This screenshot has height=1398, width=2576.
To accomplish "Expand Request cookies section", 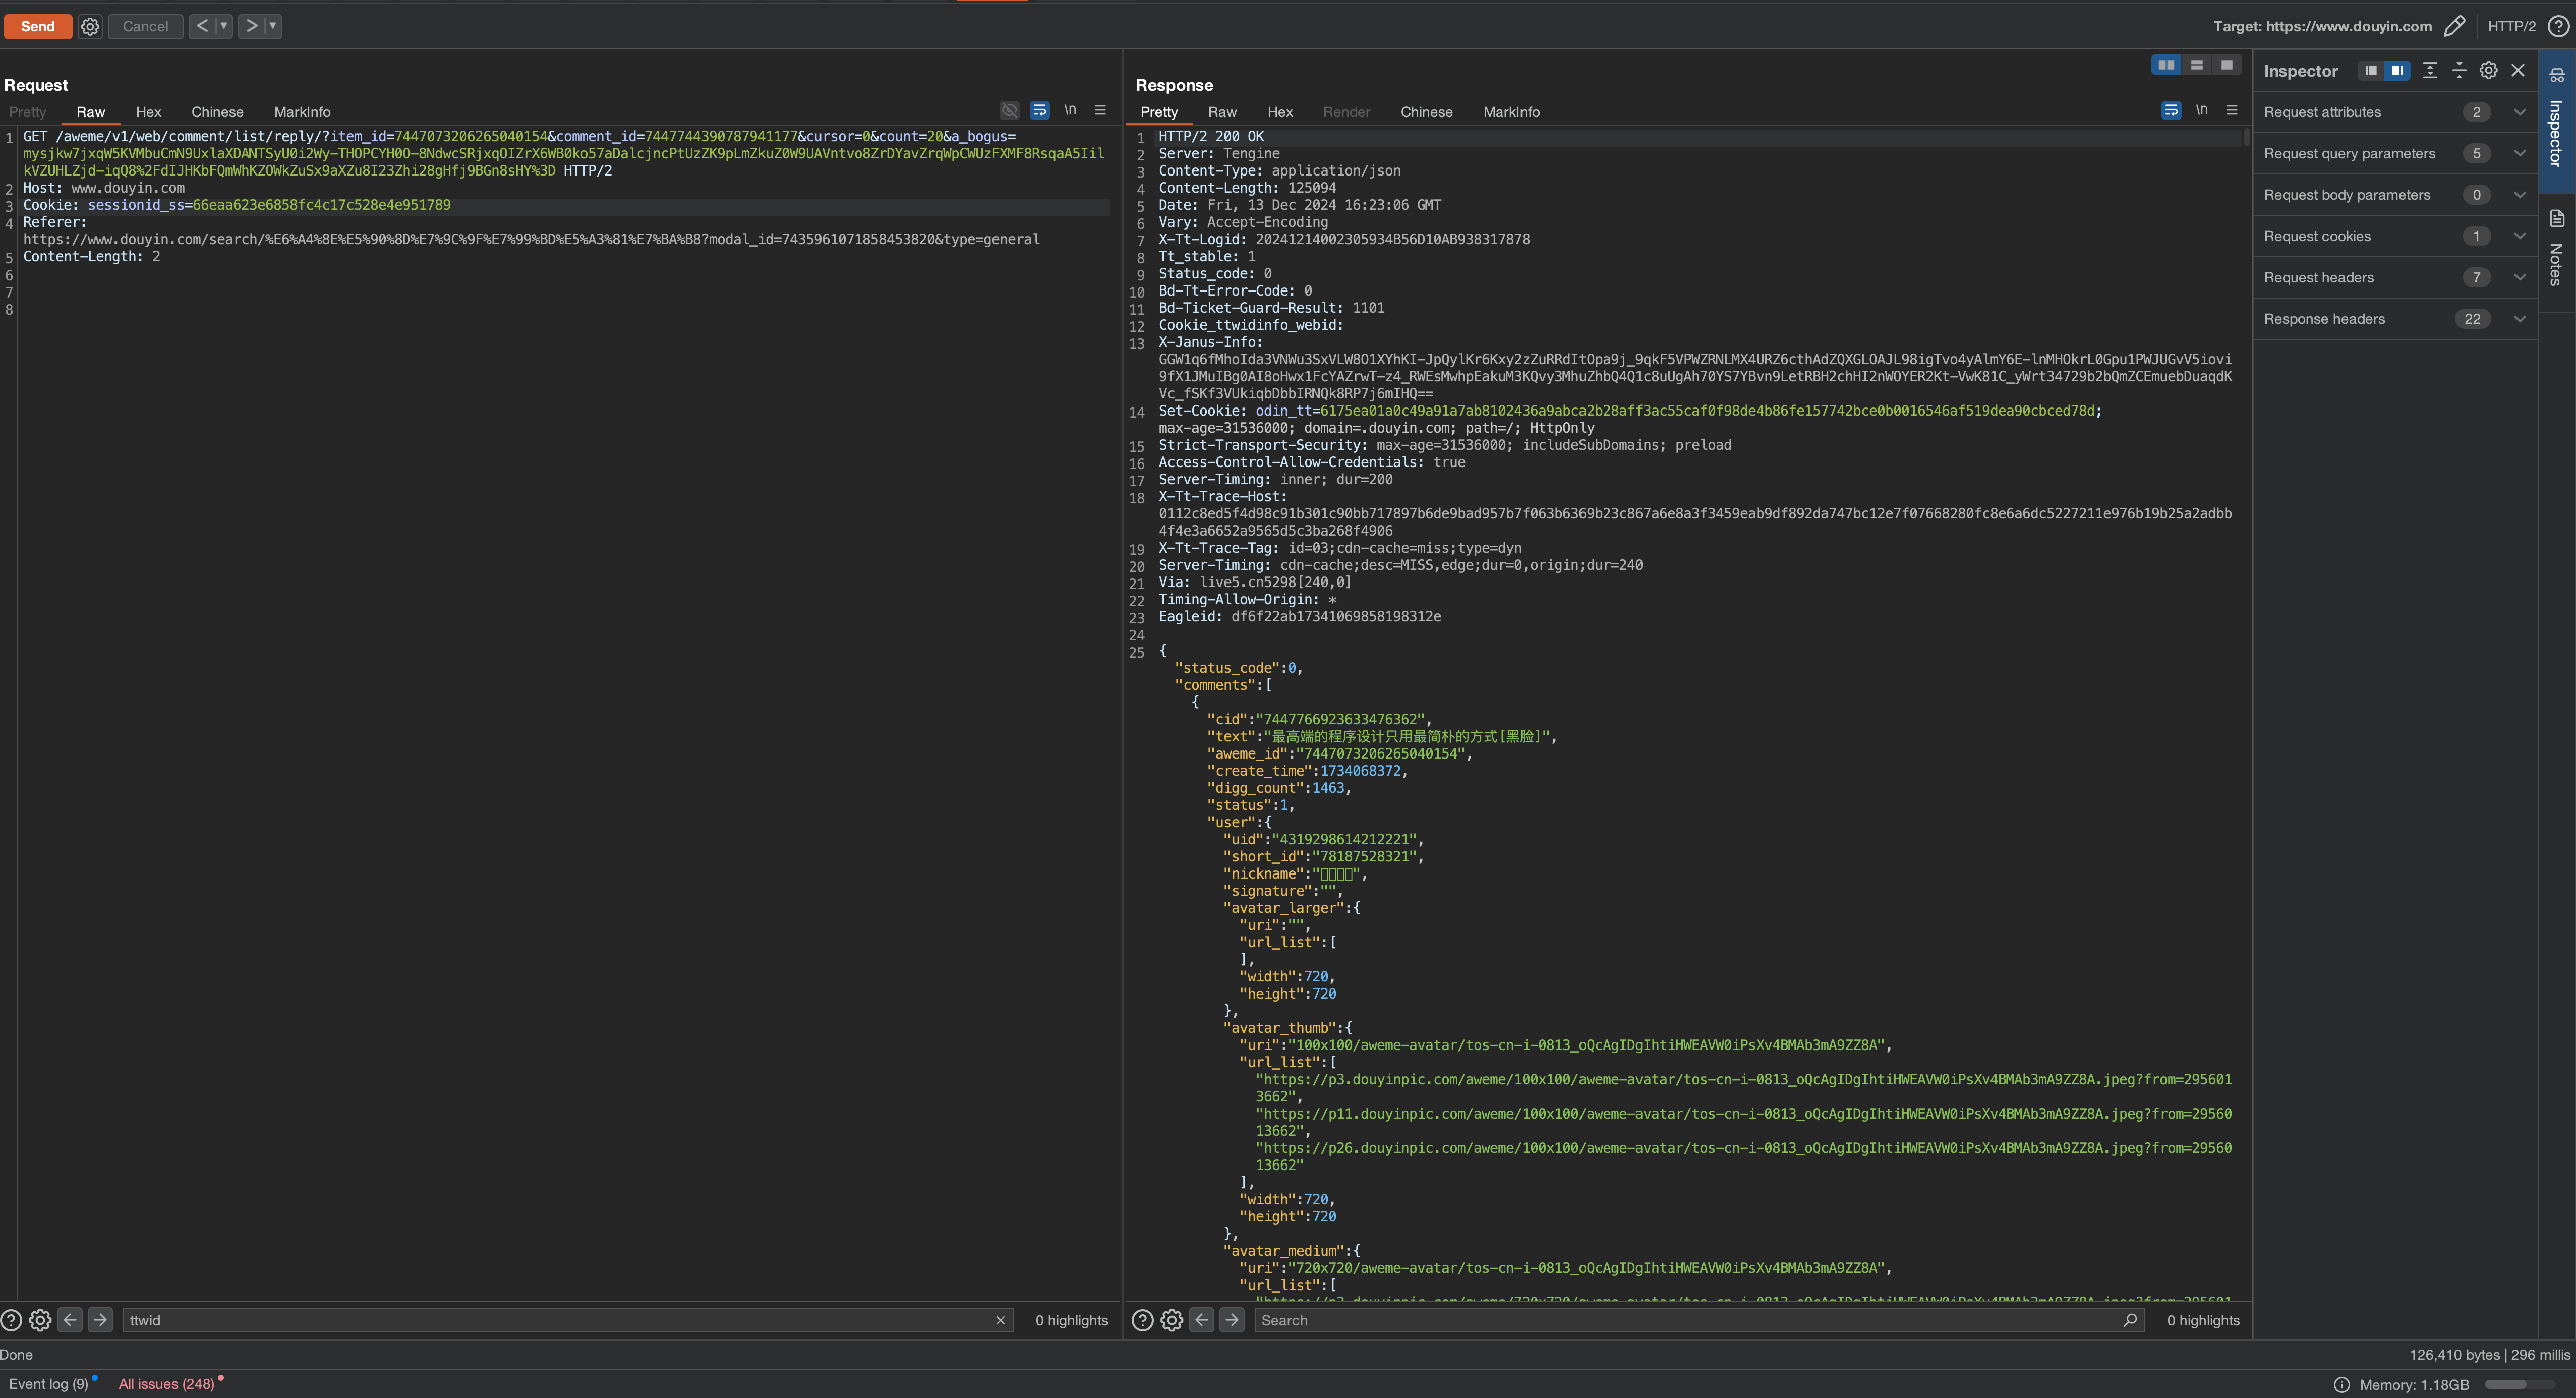I will 2395,236.
